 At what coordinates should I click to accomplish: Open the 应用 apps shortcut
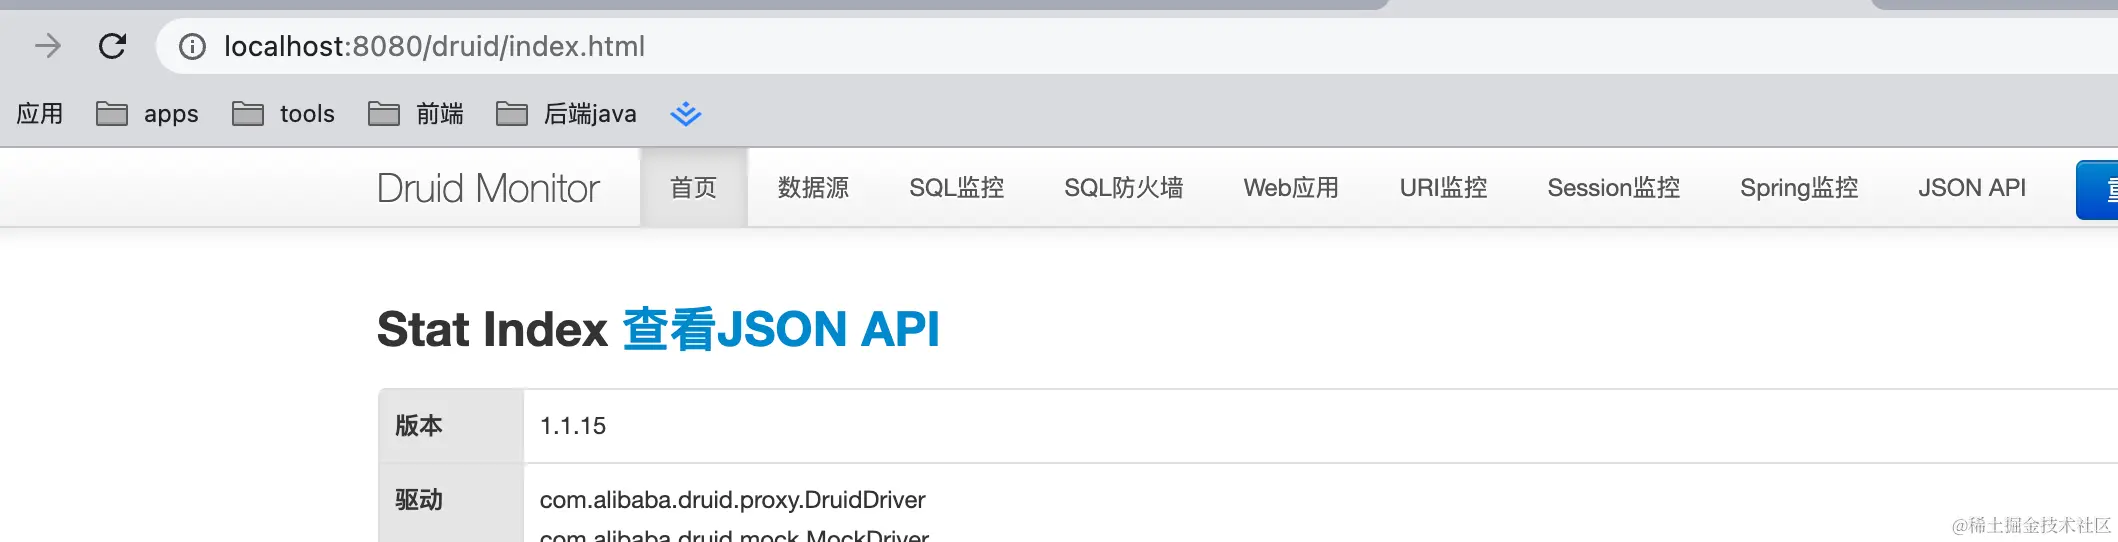pos(40,114)
